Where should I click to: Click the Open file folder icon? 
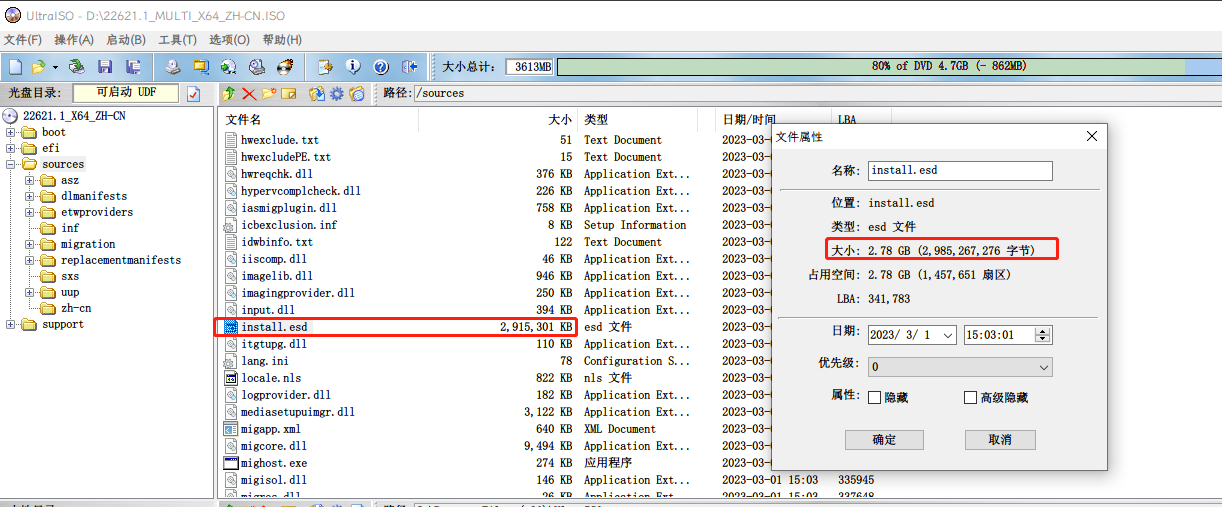click(x=38, y=67)
